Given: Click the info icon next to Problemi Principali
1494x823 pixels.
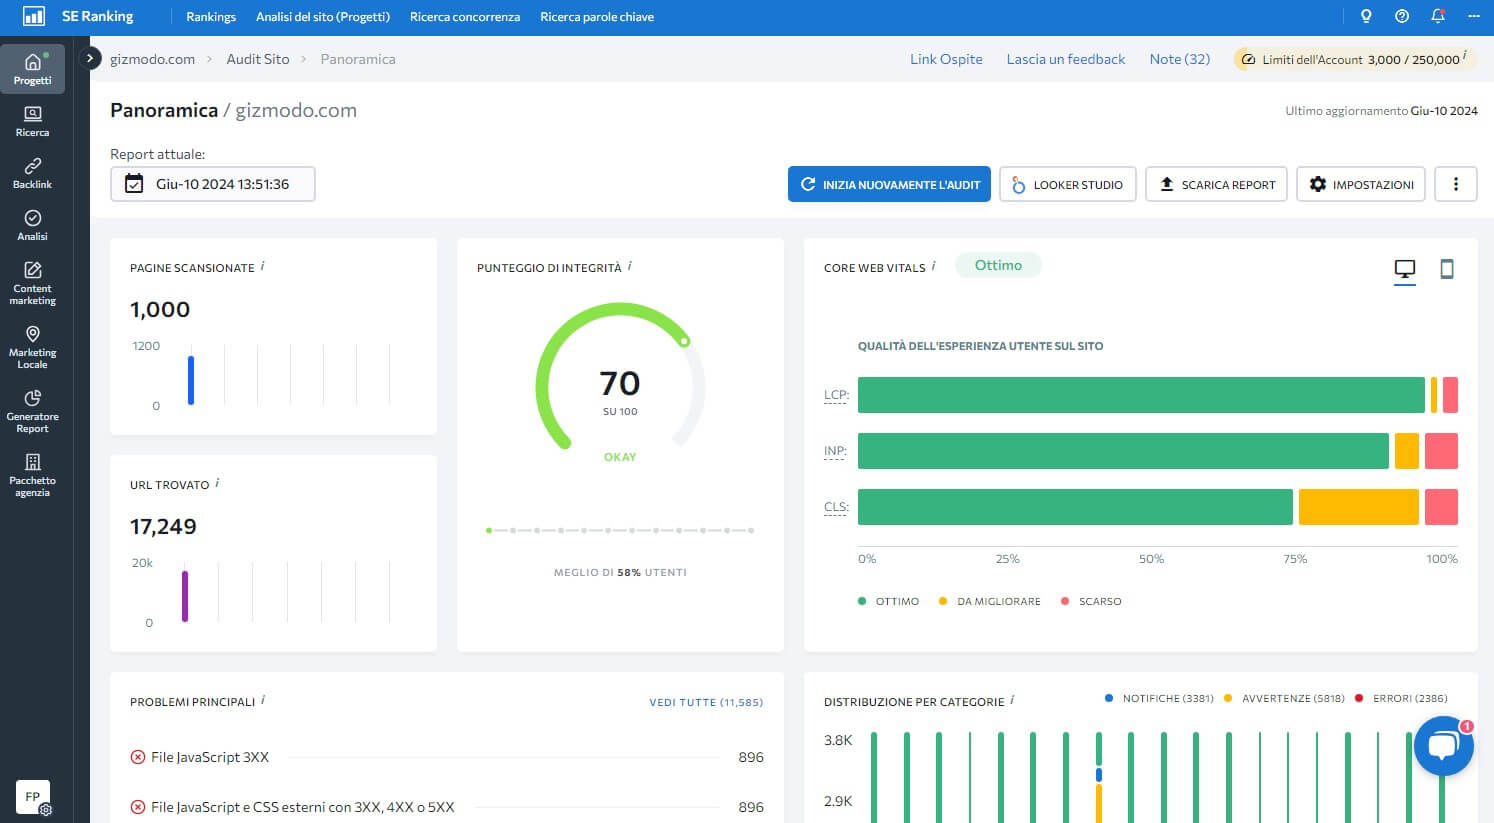Looking at the screenshot, I should 263,700.
